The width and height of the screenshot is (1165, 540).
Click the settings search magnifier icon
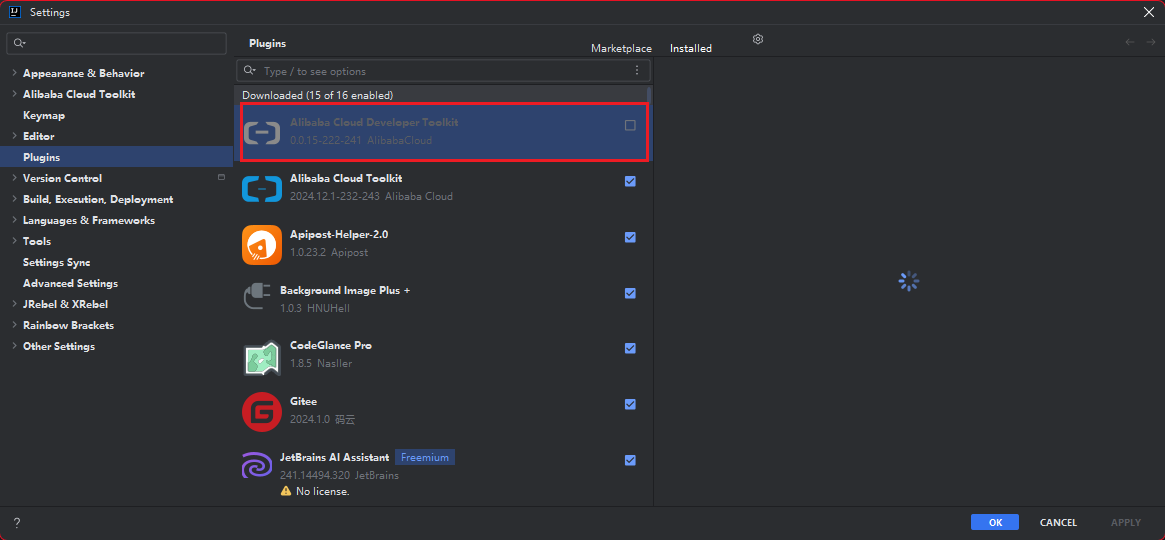[20, 43]
